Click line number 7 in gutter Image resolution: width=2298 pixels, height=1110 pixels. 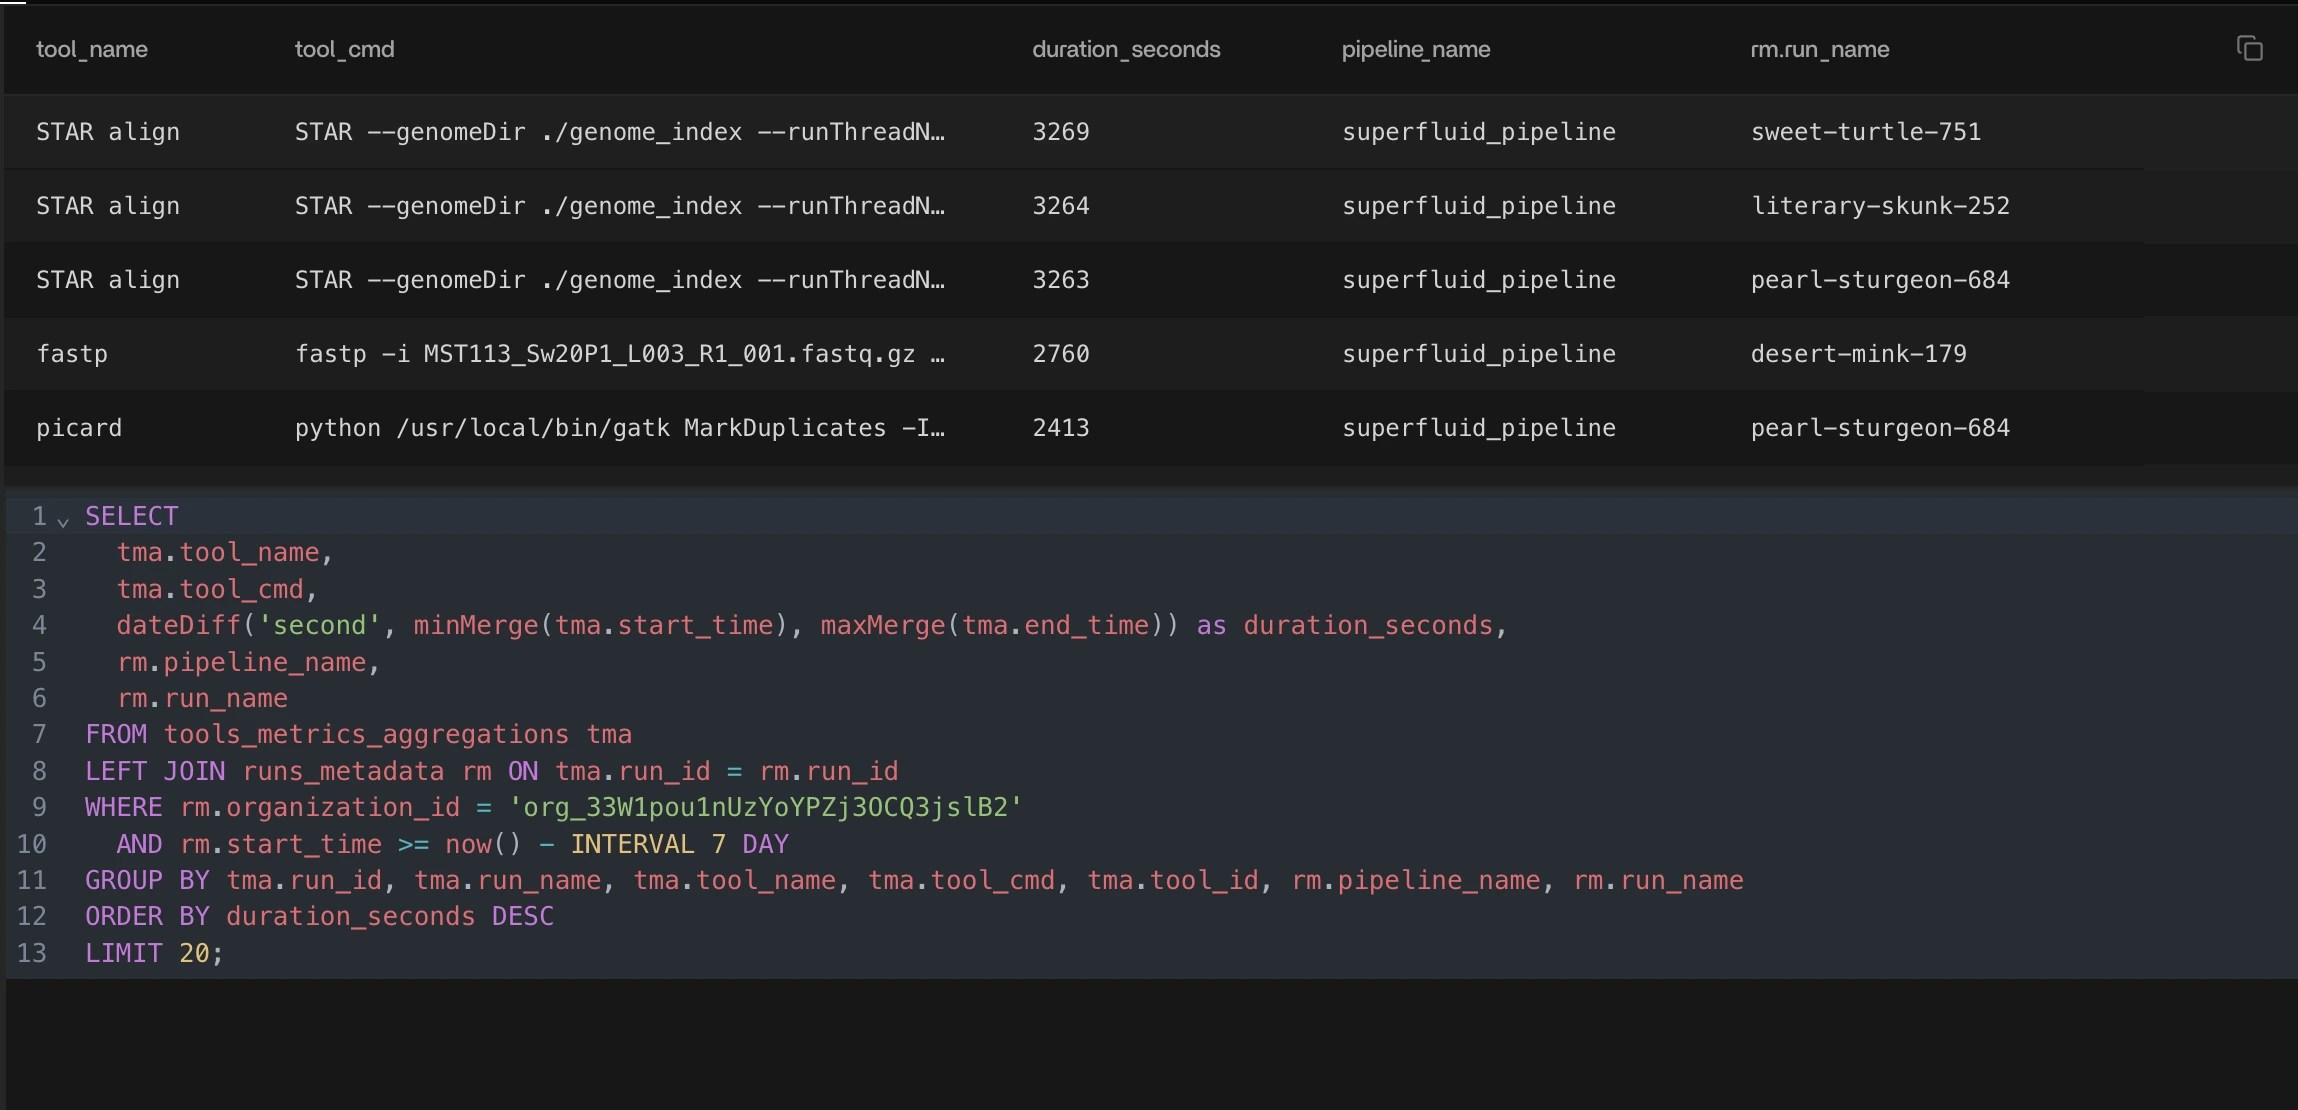point(39,735)
